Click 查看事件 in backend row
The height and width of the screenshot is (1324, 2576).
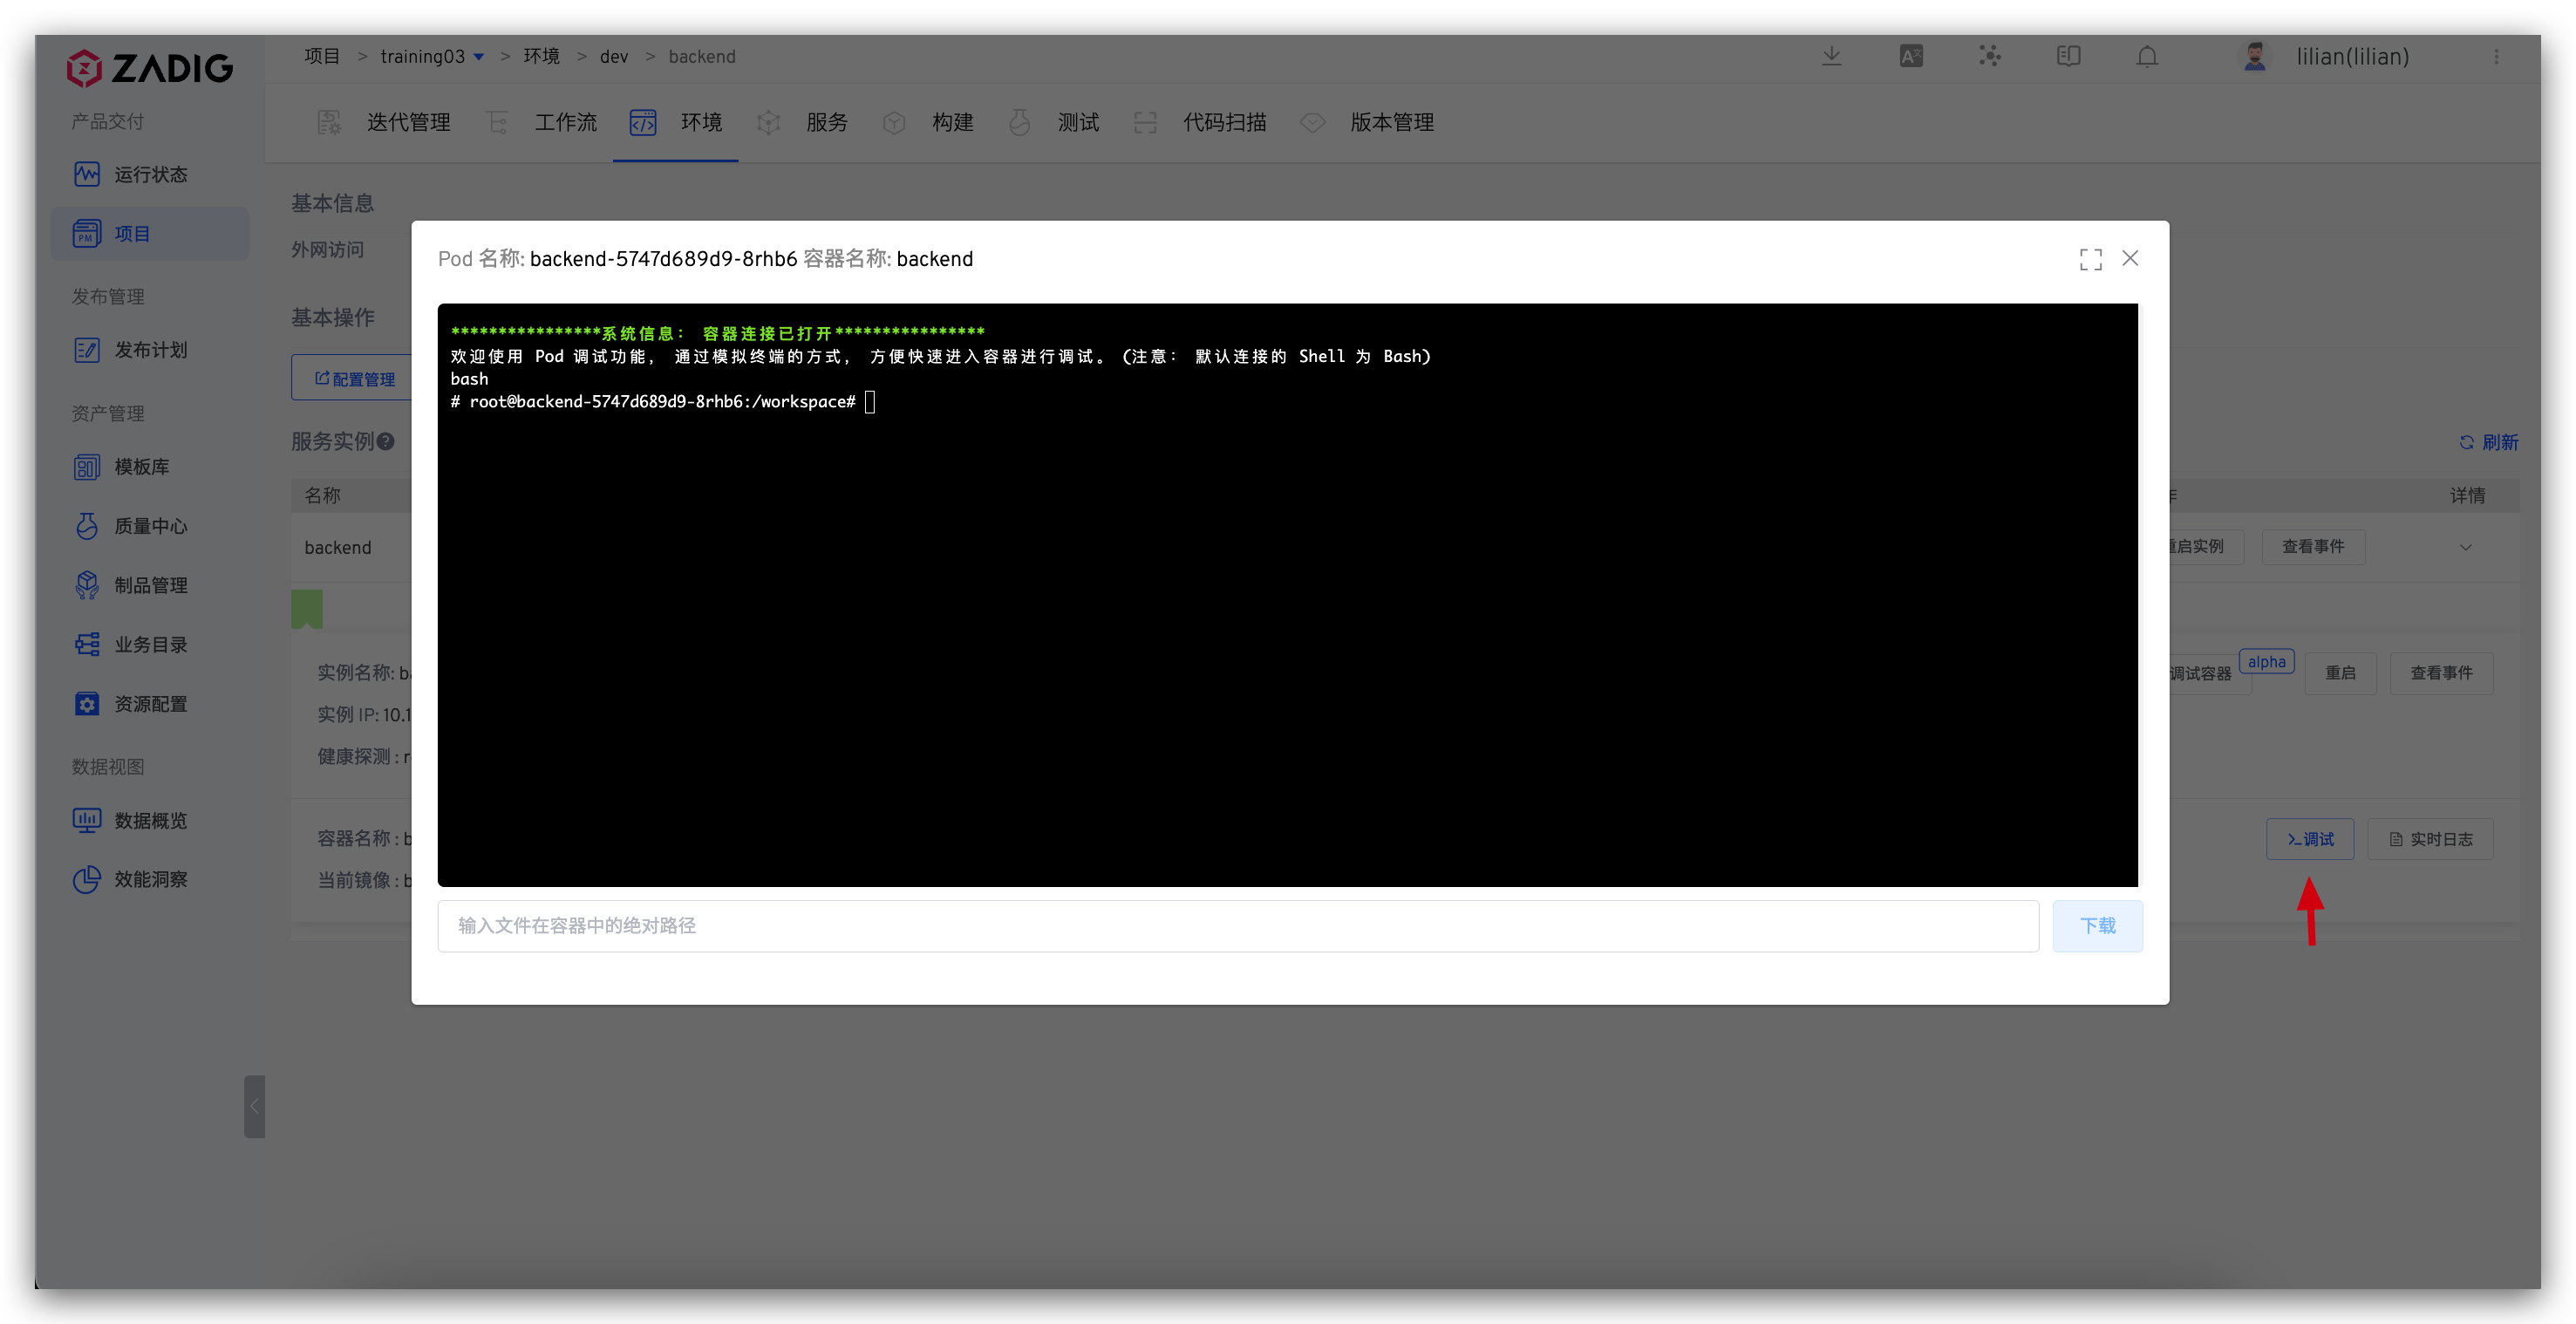pos(2313,546)
